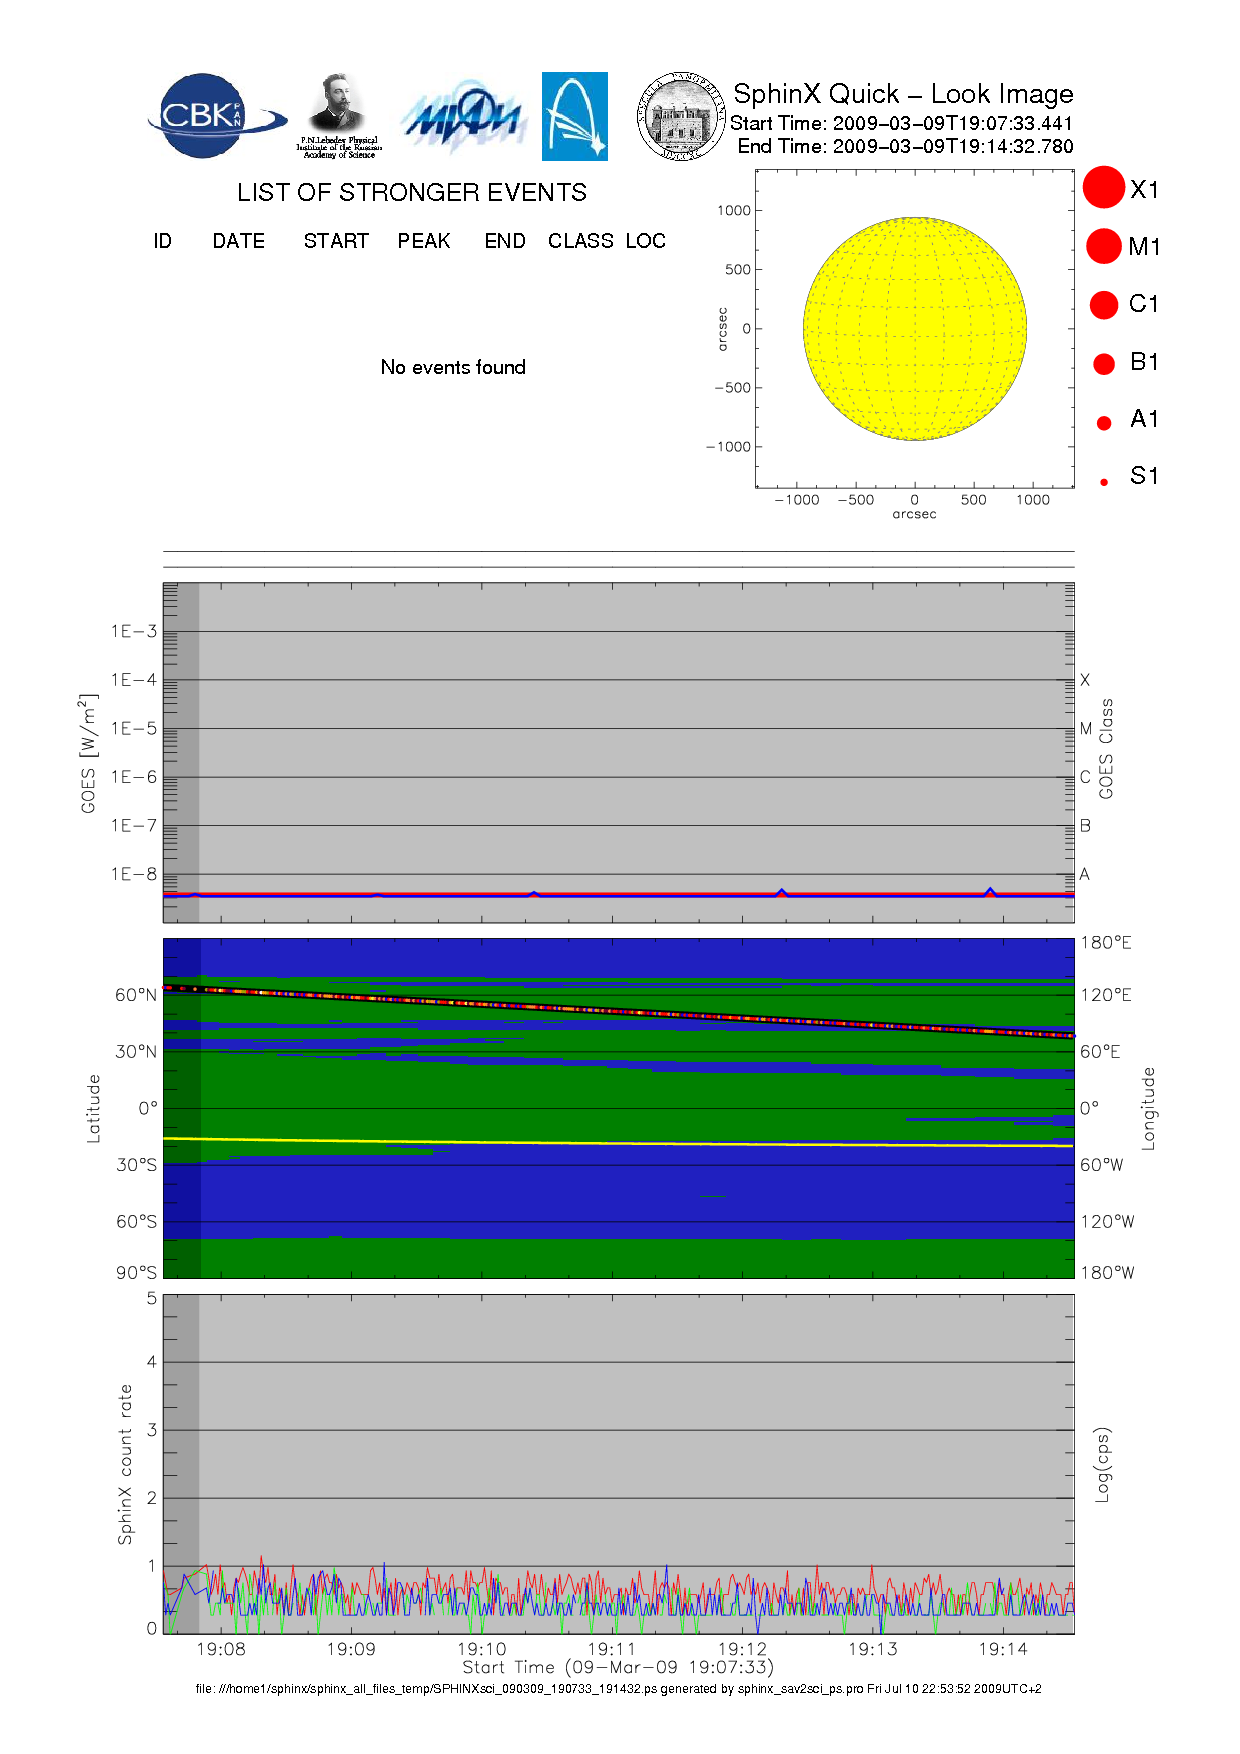Click the 'Start Time (09-Mar-09 19:07:33)' axis label
The height and width of the screenshot is (1754, 1240).
click(618, 1667)
